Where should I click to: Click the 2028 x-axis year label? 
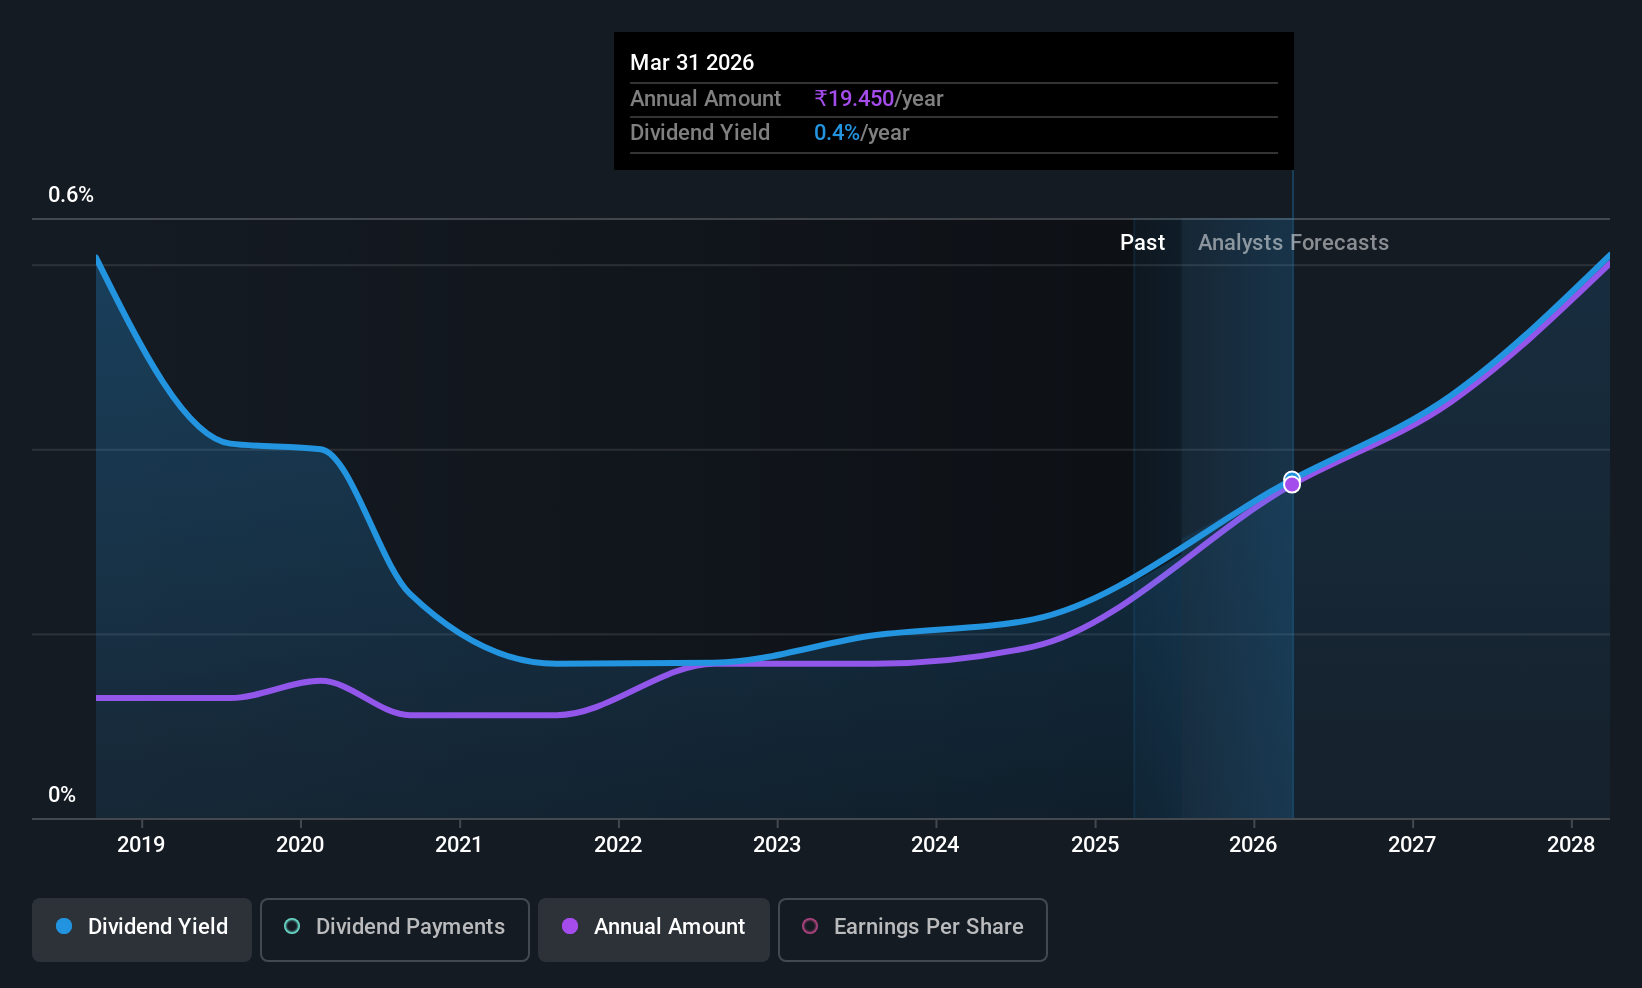[x=1571, y=844]
